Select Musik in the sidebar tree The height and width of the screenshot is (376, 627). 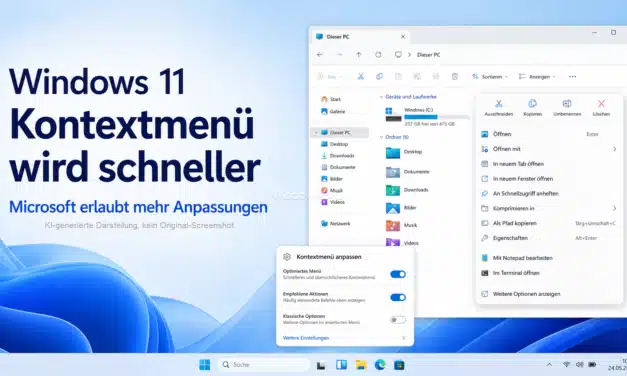pyautogui.click(x=332, y=190)
